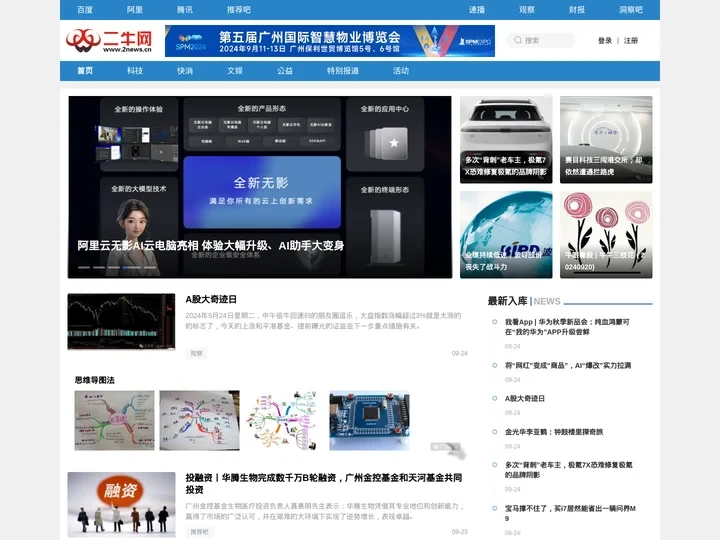Open A股大奇迹日 in the 最新入库 list
The height and width of the screenshot is (540, 720).
pos(524,399)
